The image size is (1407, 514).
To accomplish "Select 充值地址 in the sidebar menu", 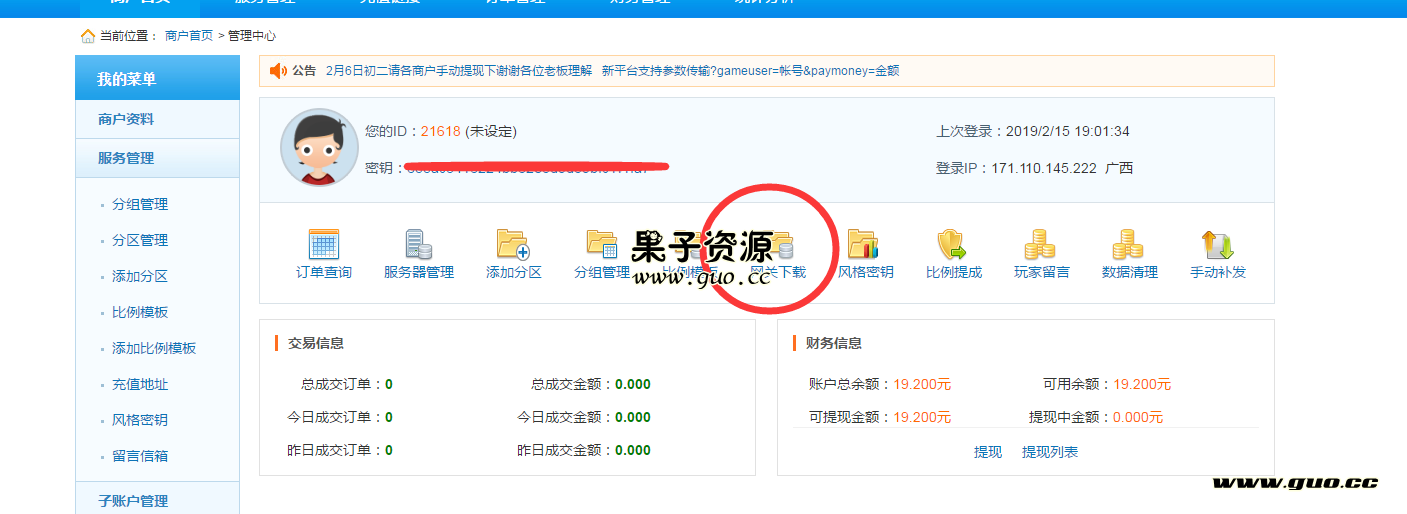I will pyautogui.click(x=140, y=384).
